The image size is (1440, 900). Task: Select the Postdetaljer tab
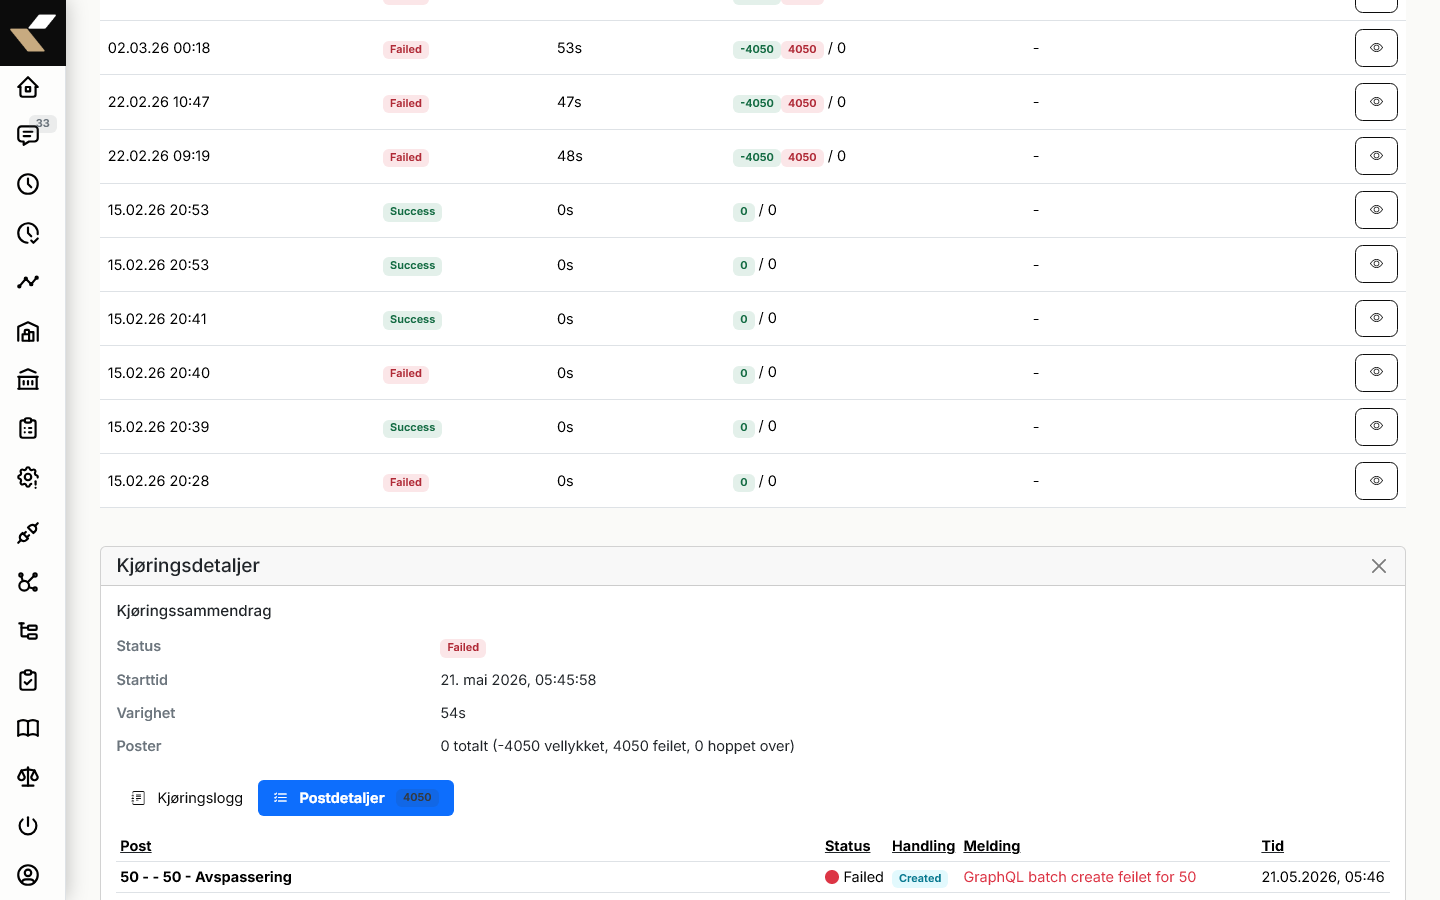click(x=356, y=798)
